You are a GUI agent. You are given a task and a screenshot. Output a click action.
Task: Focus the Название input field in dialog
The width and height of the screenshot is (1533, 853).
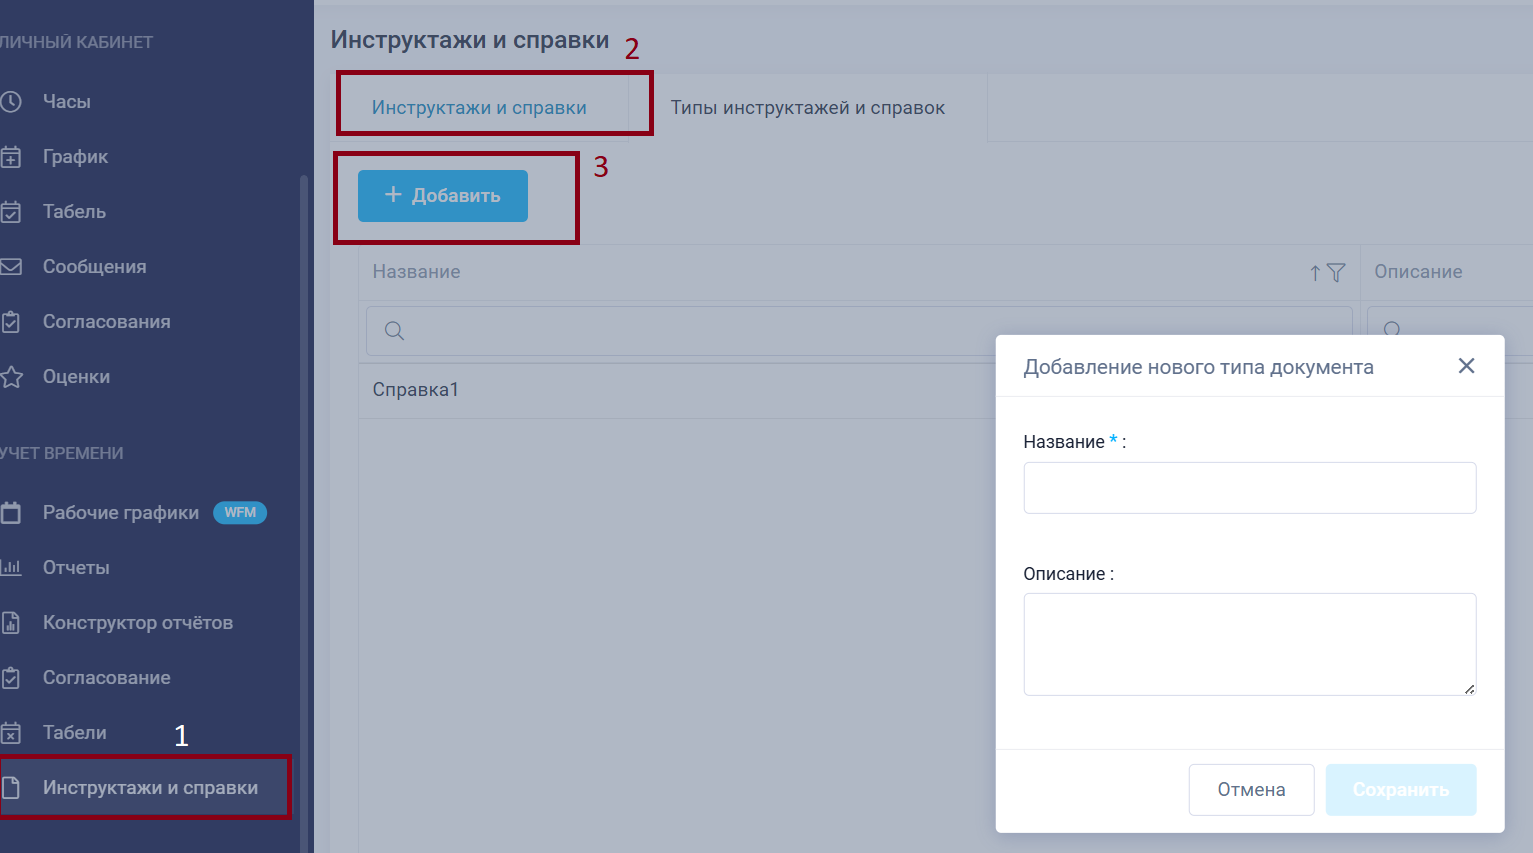1249,488
